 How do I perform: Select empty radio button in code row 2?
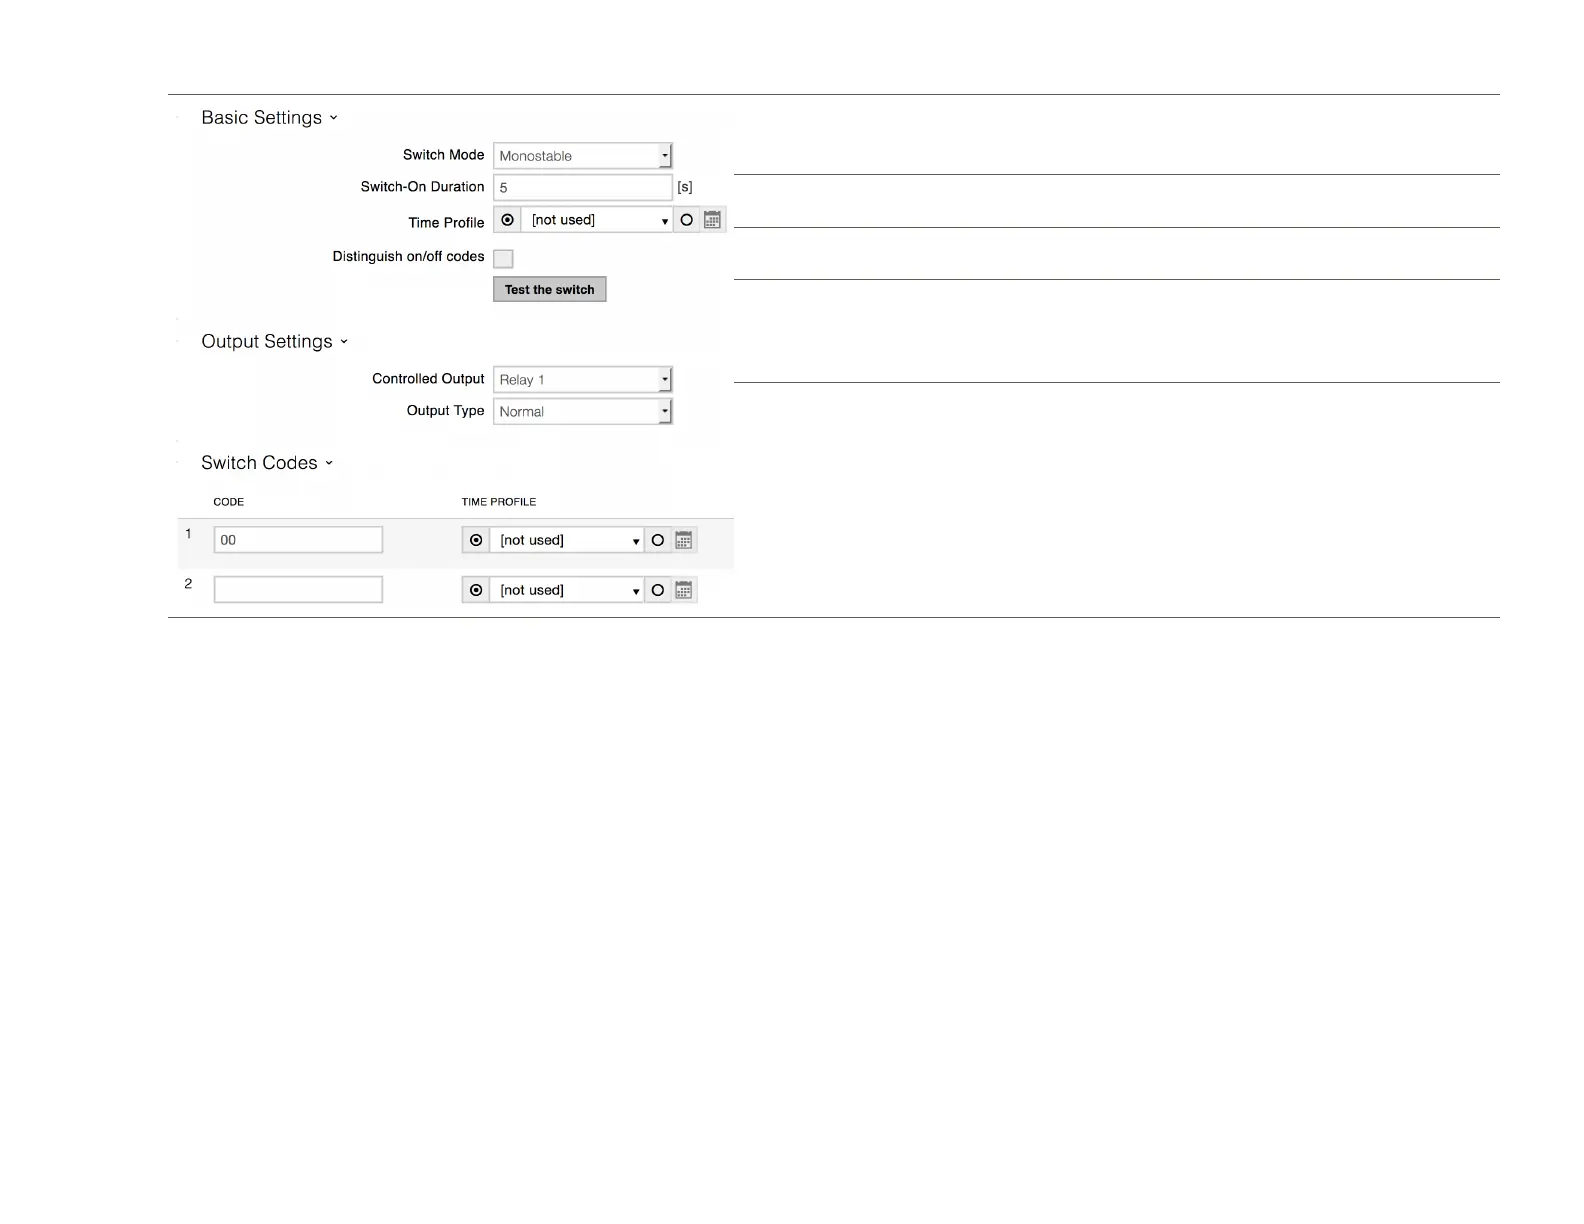658,590
